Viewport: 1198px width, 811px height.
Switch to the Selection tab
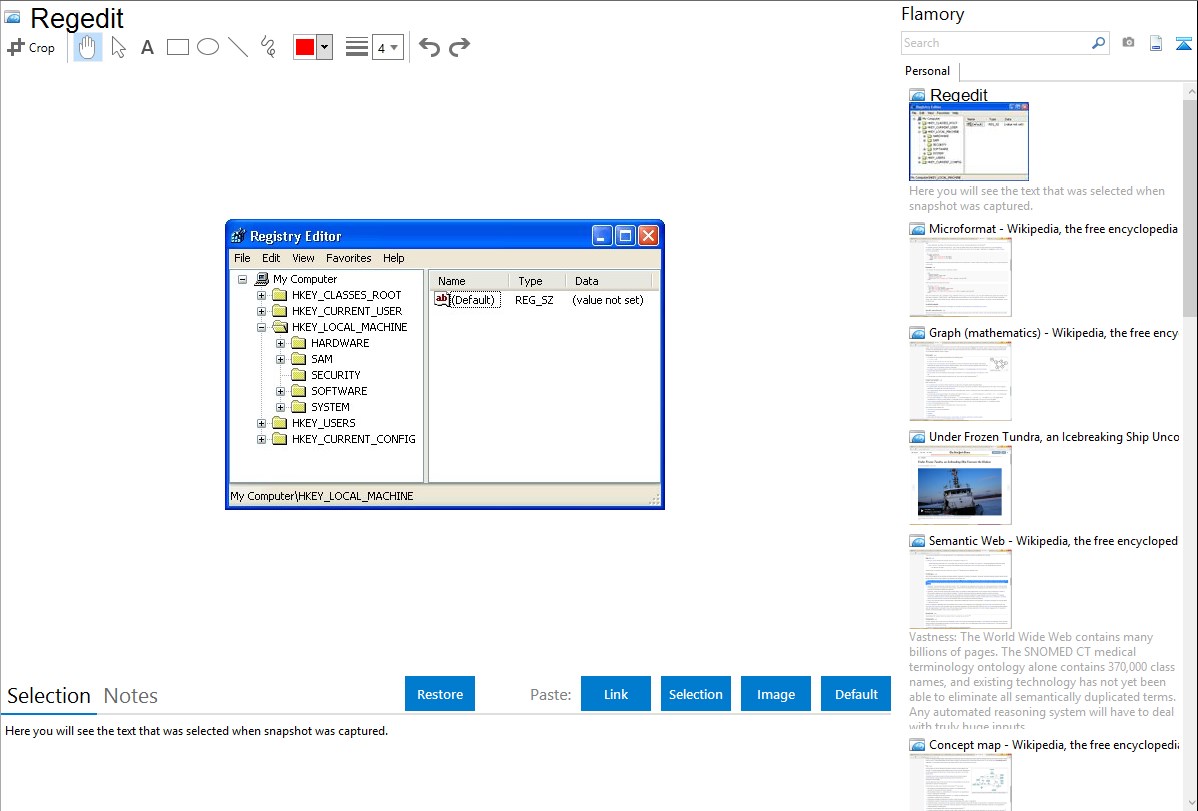tap(49, 696)
